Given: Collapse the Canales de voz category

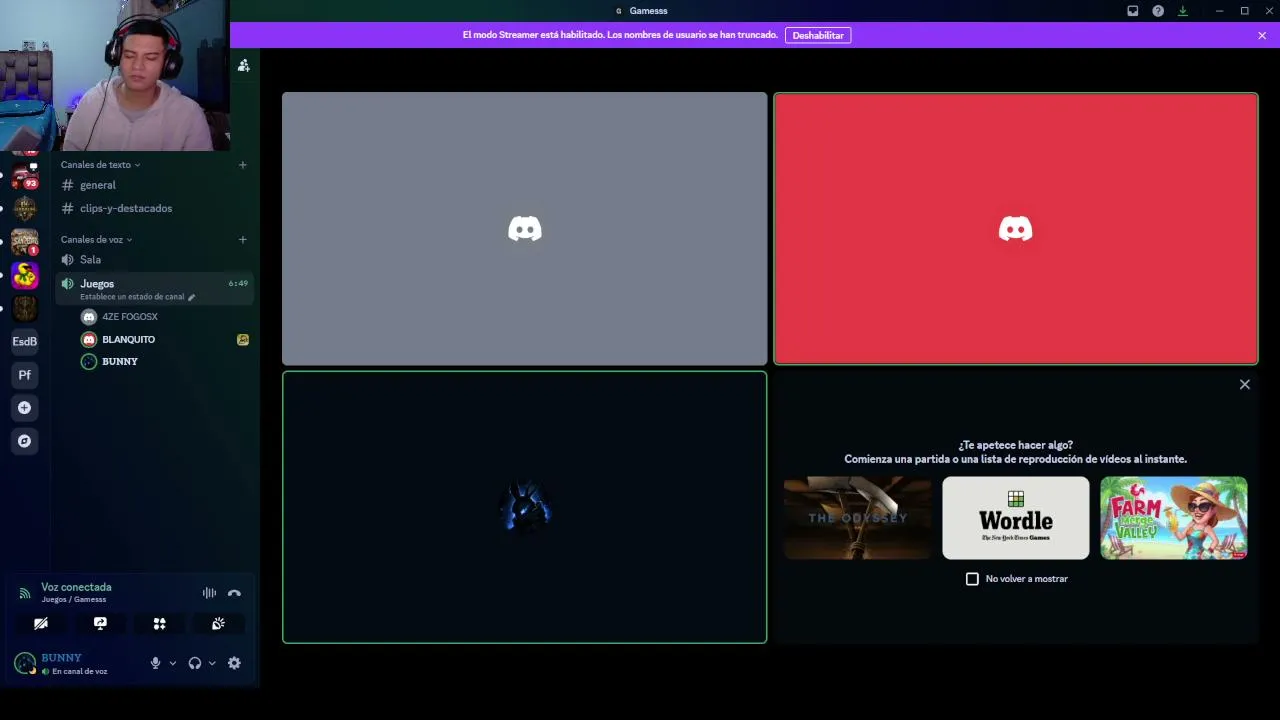Looking at the screenshot, I should (96, 240).
